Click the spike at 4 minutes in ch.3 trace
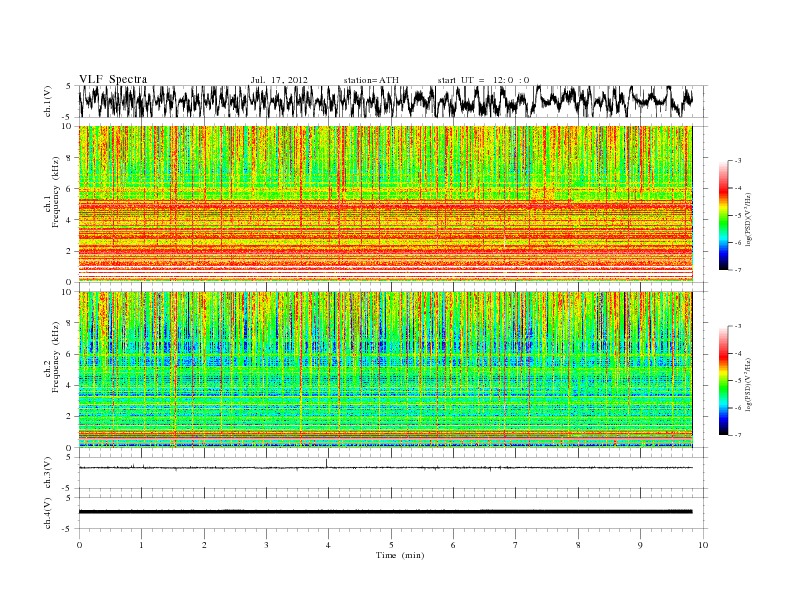The width and height of the screenshot is (792, 612). coord(327,463)
